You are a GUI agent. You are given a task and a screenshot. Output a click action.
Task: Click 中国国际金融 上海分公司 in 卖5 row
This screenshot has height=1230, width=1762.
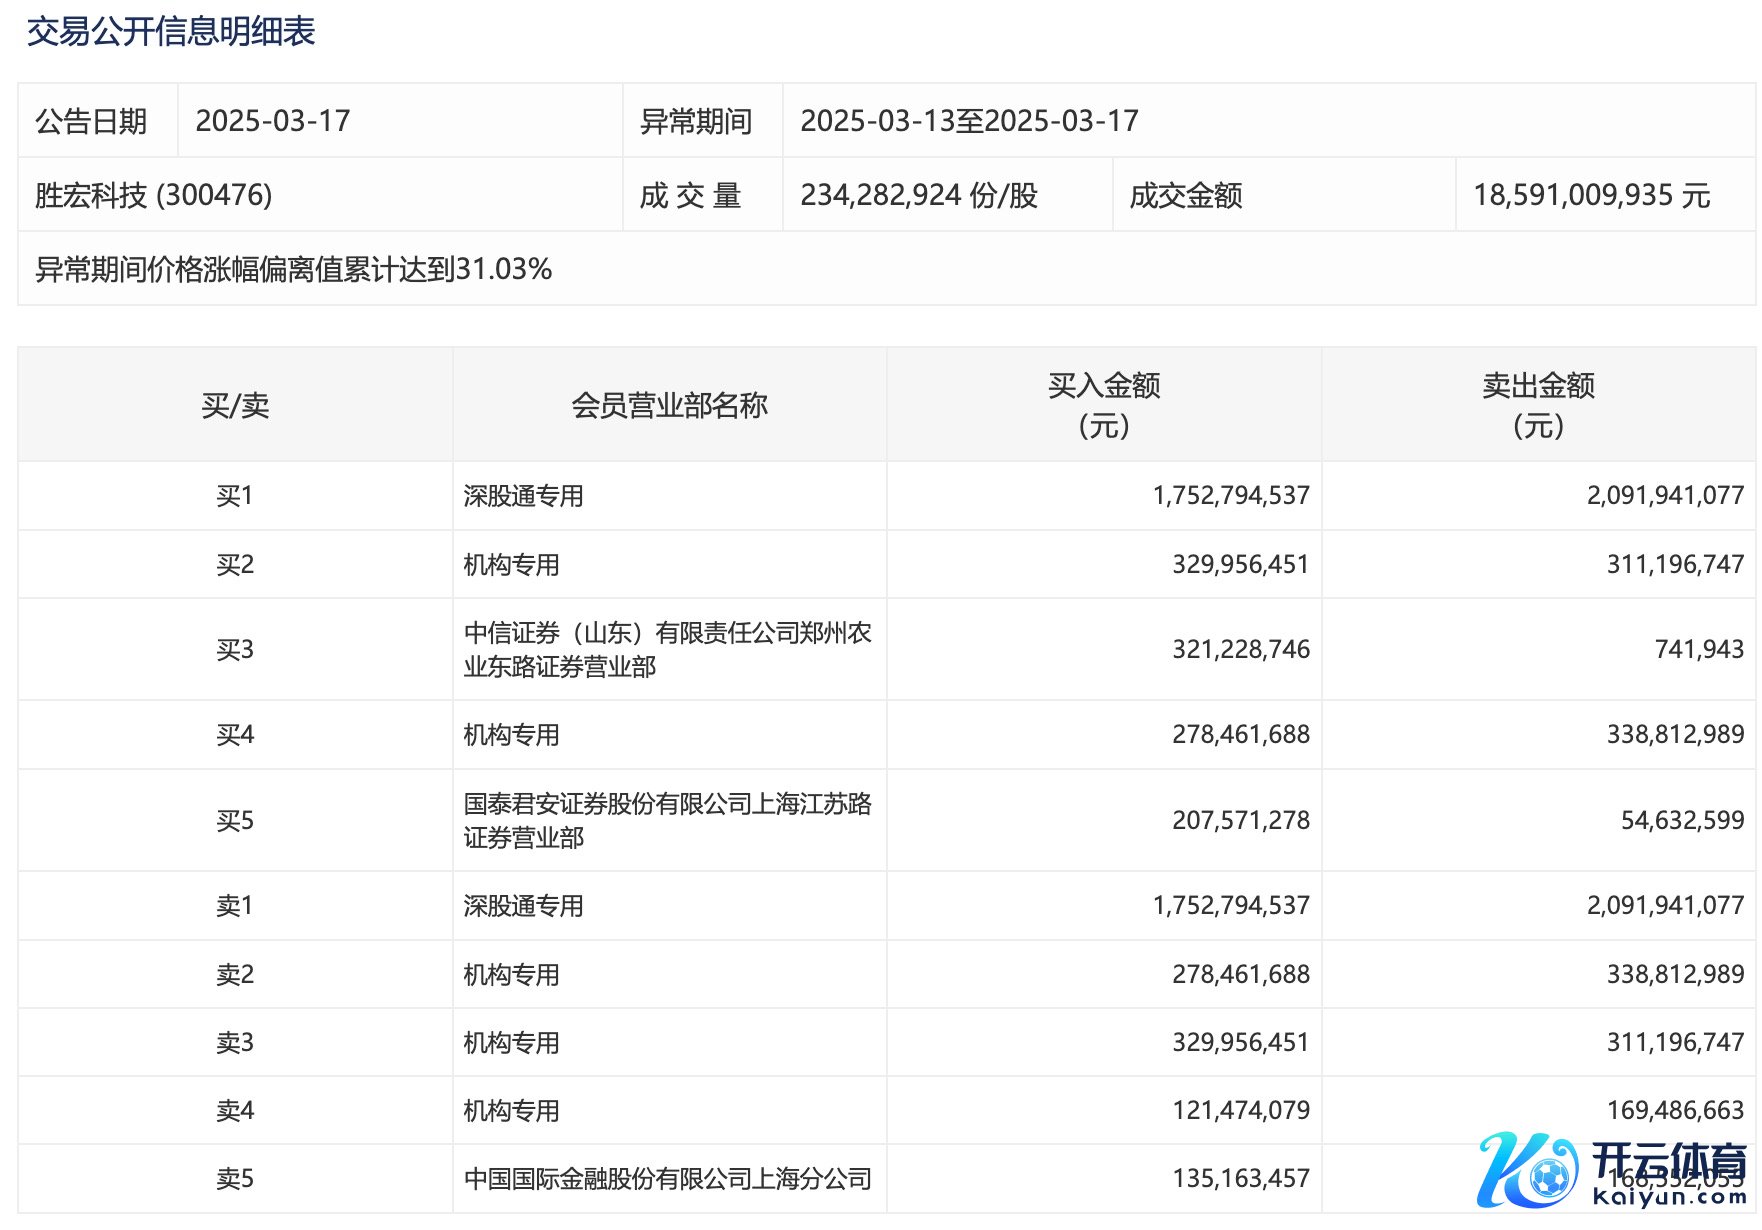pyautogui.click(x=667, y=1179)
